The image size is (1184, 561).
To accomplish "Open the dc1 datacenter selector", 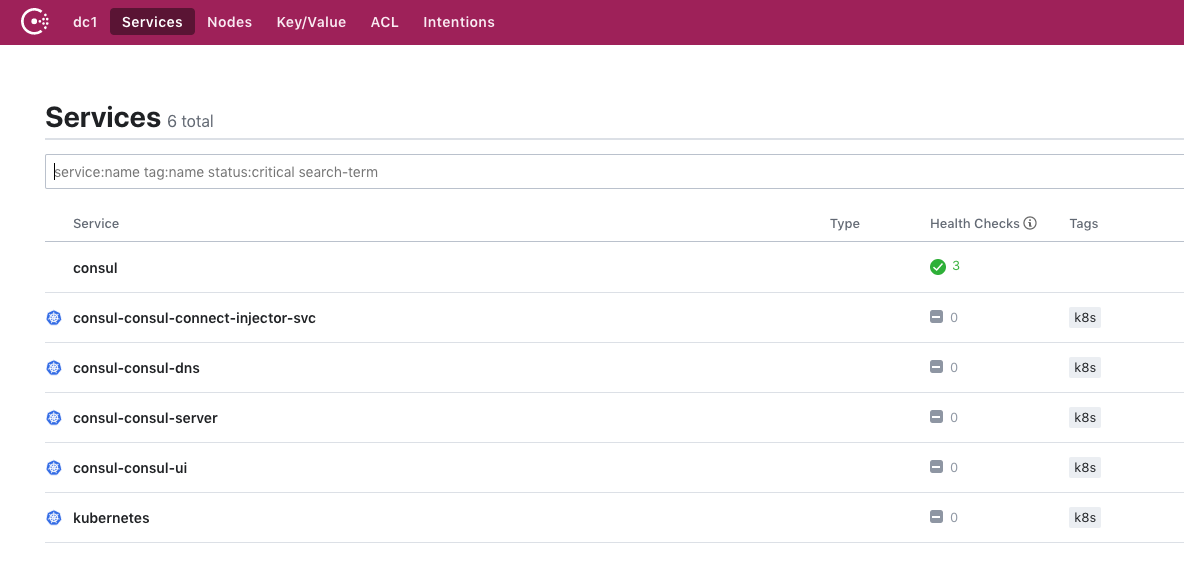I will 85,22.
